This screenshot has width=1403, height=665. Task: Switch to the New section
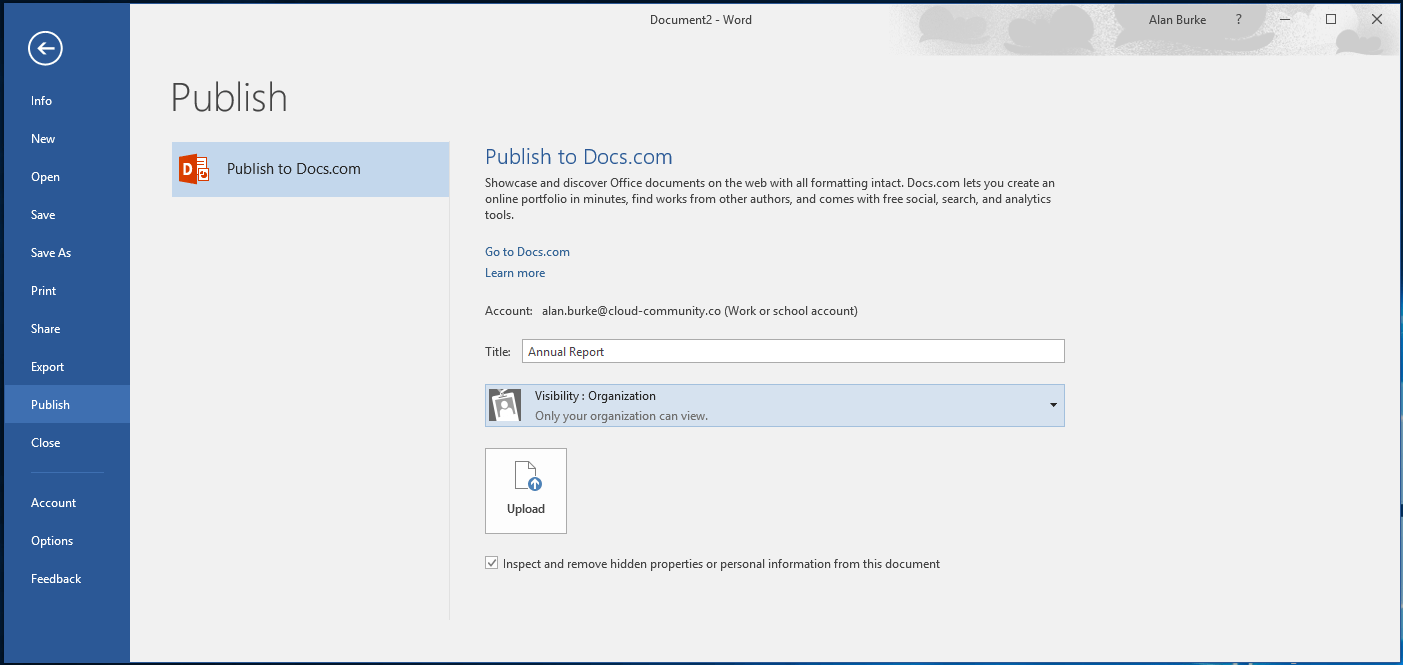click(x=43, y=138)
